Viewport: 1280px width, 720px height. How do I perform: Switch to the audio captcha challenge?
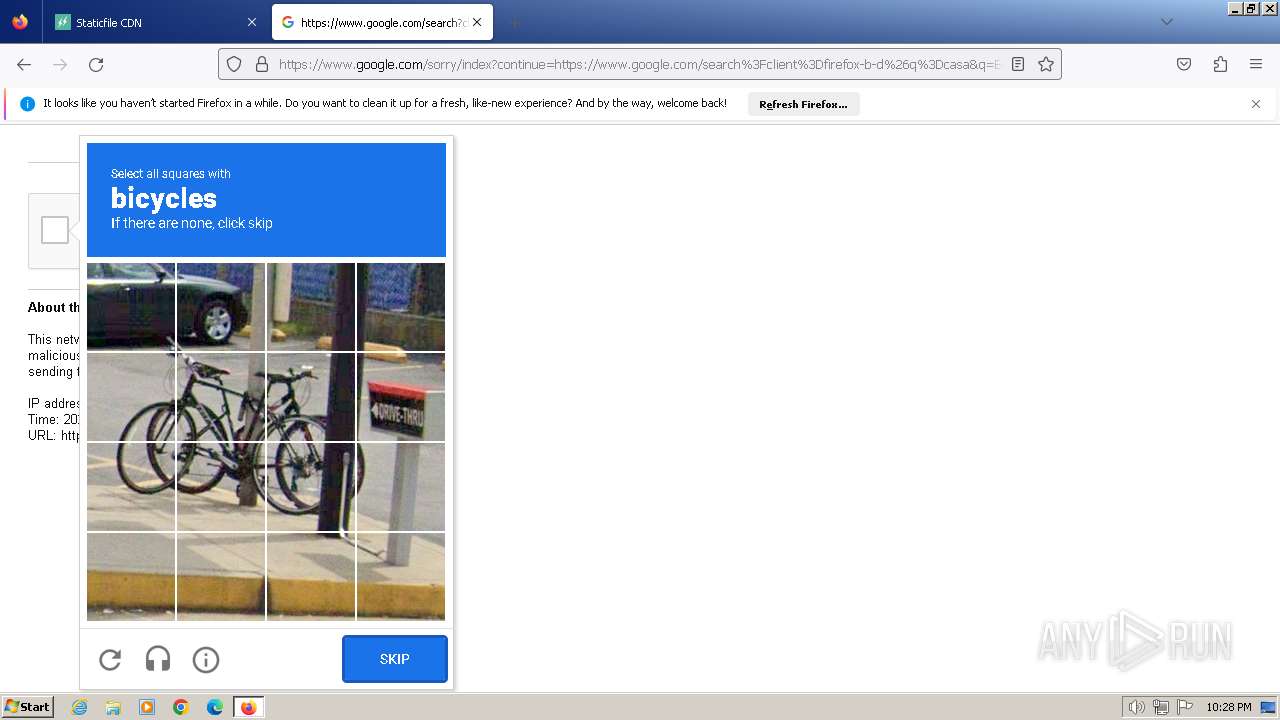(158, 659)
